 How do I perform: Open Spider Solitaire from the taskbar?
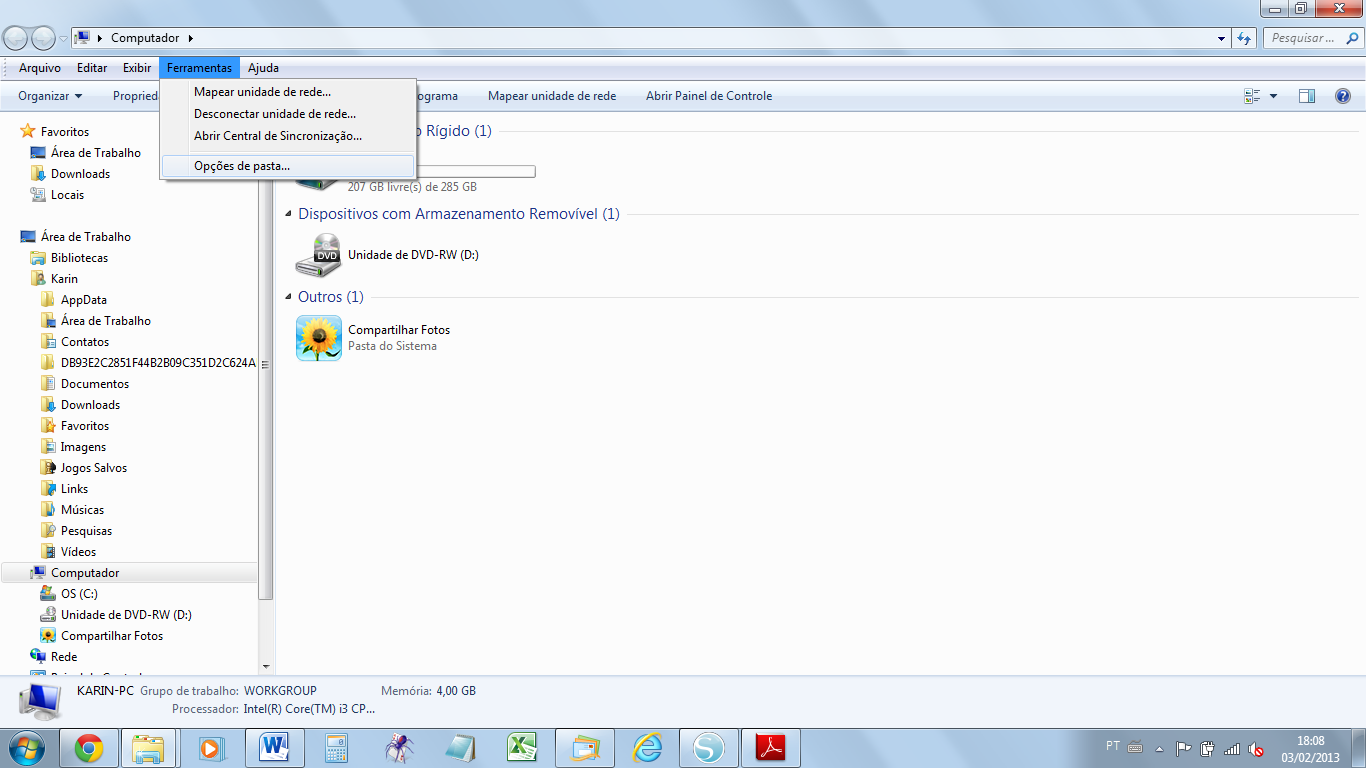pos(400,748)
